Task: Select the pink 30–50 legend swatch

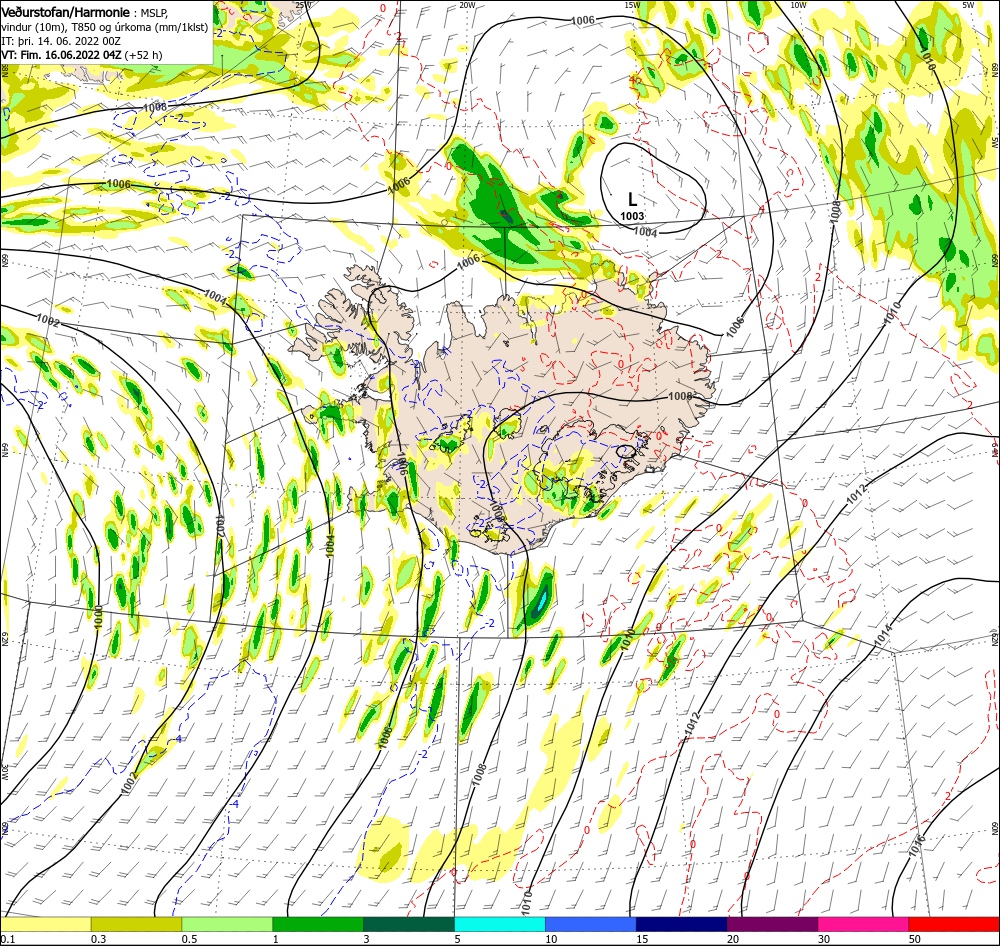Action: point(863,924)
